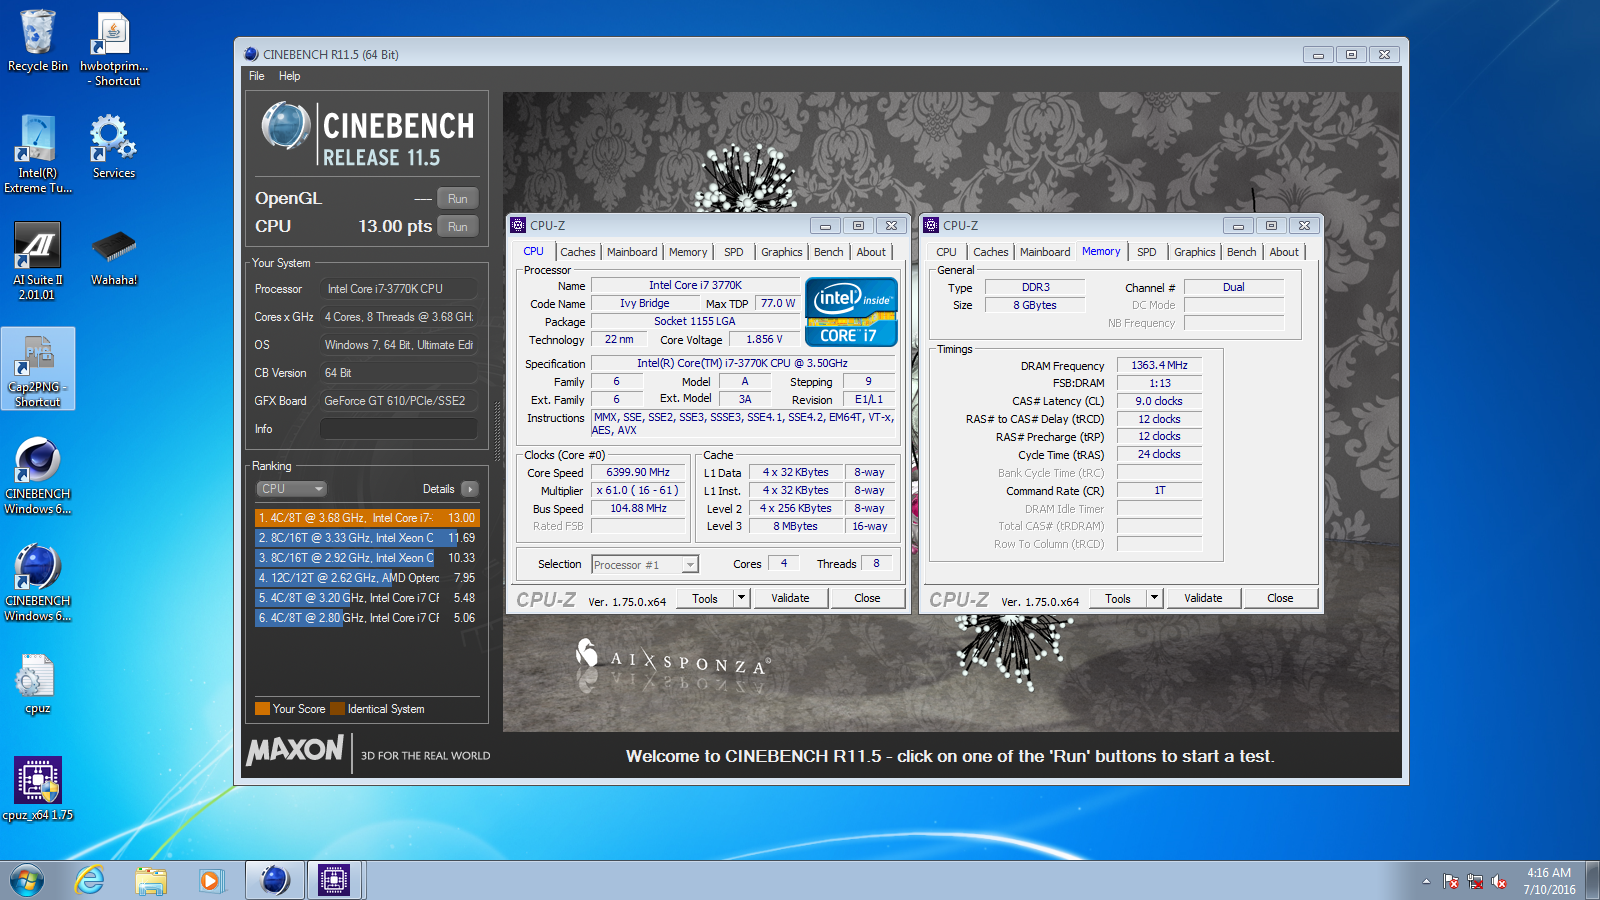Open Windows Explorer from taskbar
Screen dimensions: 1600x900
click(x=151, y=880)
